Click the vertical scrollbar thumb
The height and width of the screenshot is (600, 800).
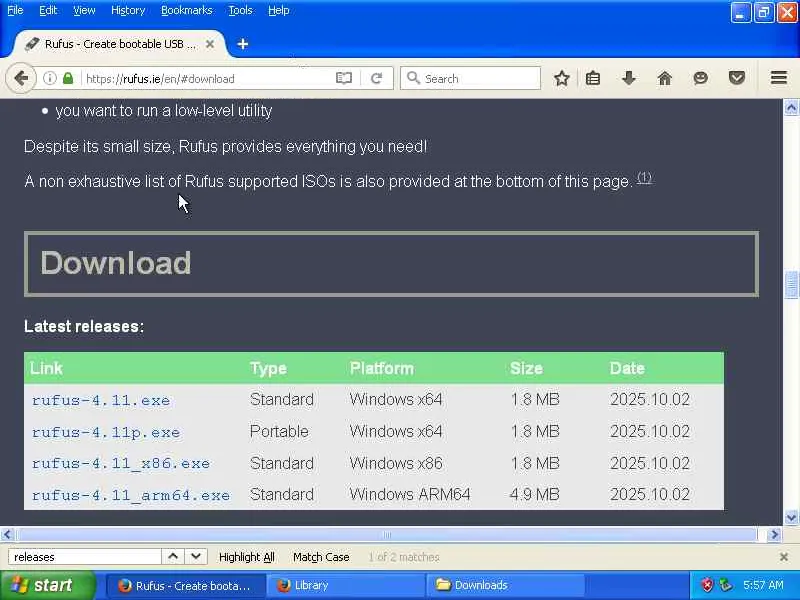pos(791,285)
